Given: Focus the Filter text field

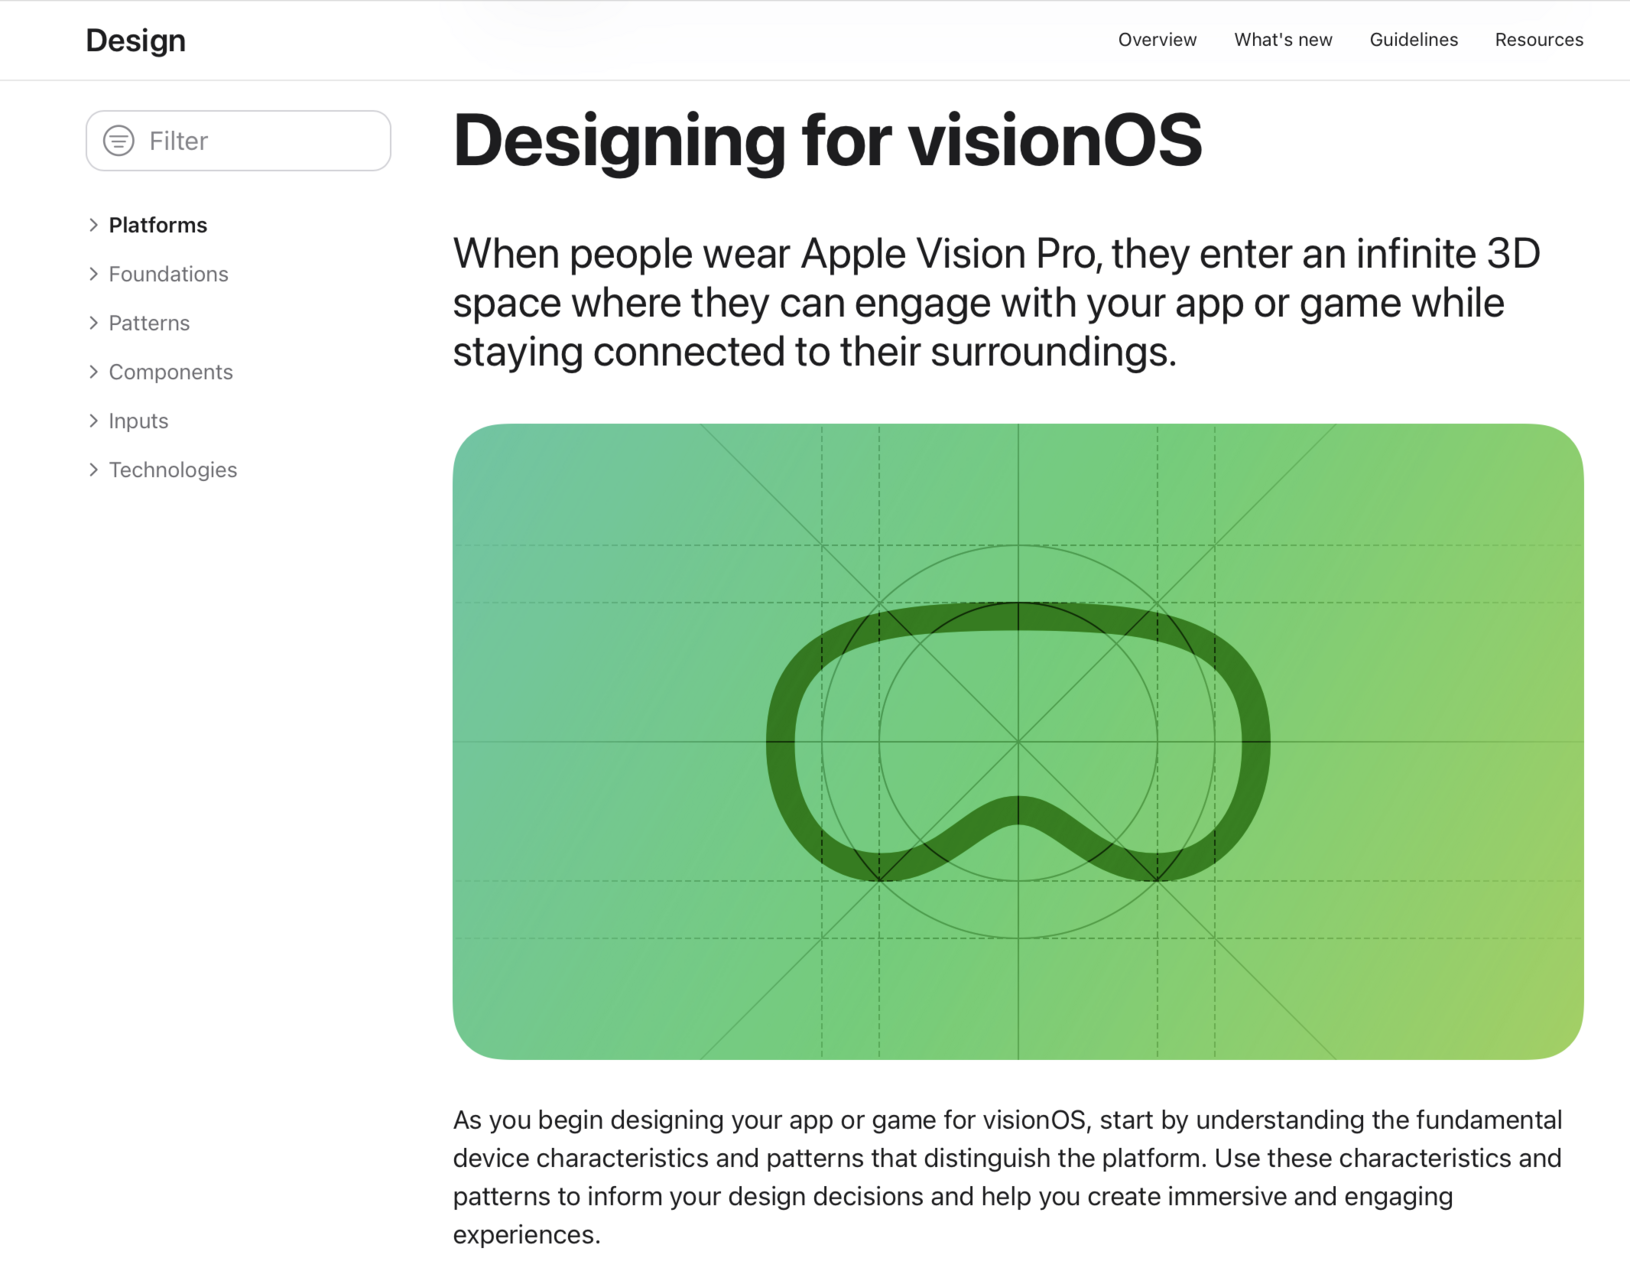Looking at the screenshot, I should pos(238,141).
